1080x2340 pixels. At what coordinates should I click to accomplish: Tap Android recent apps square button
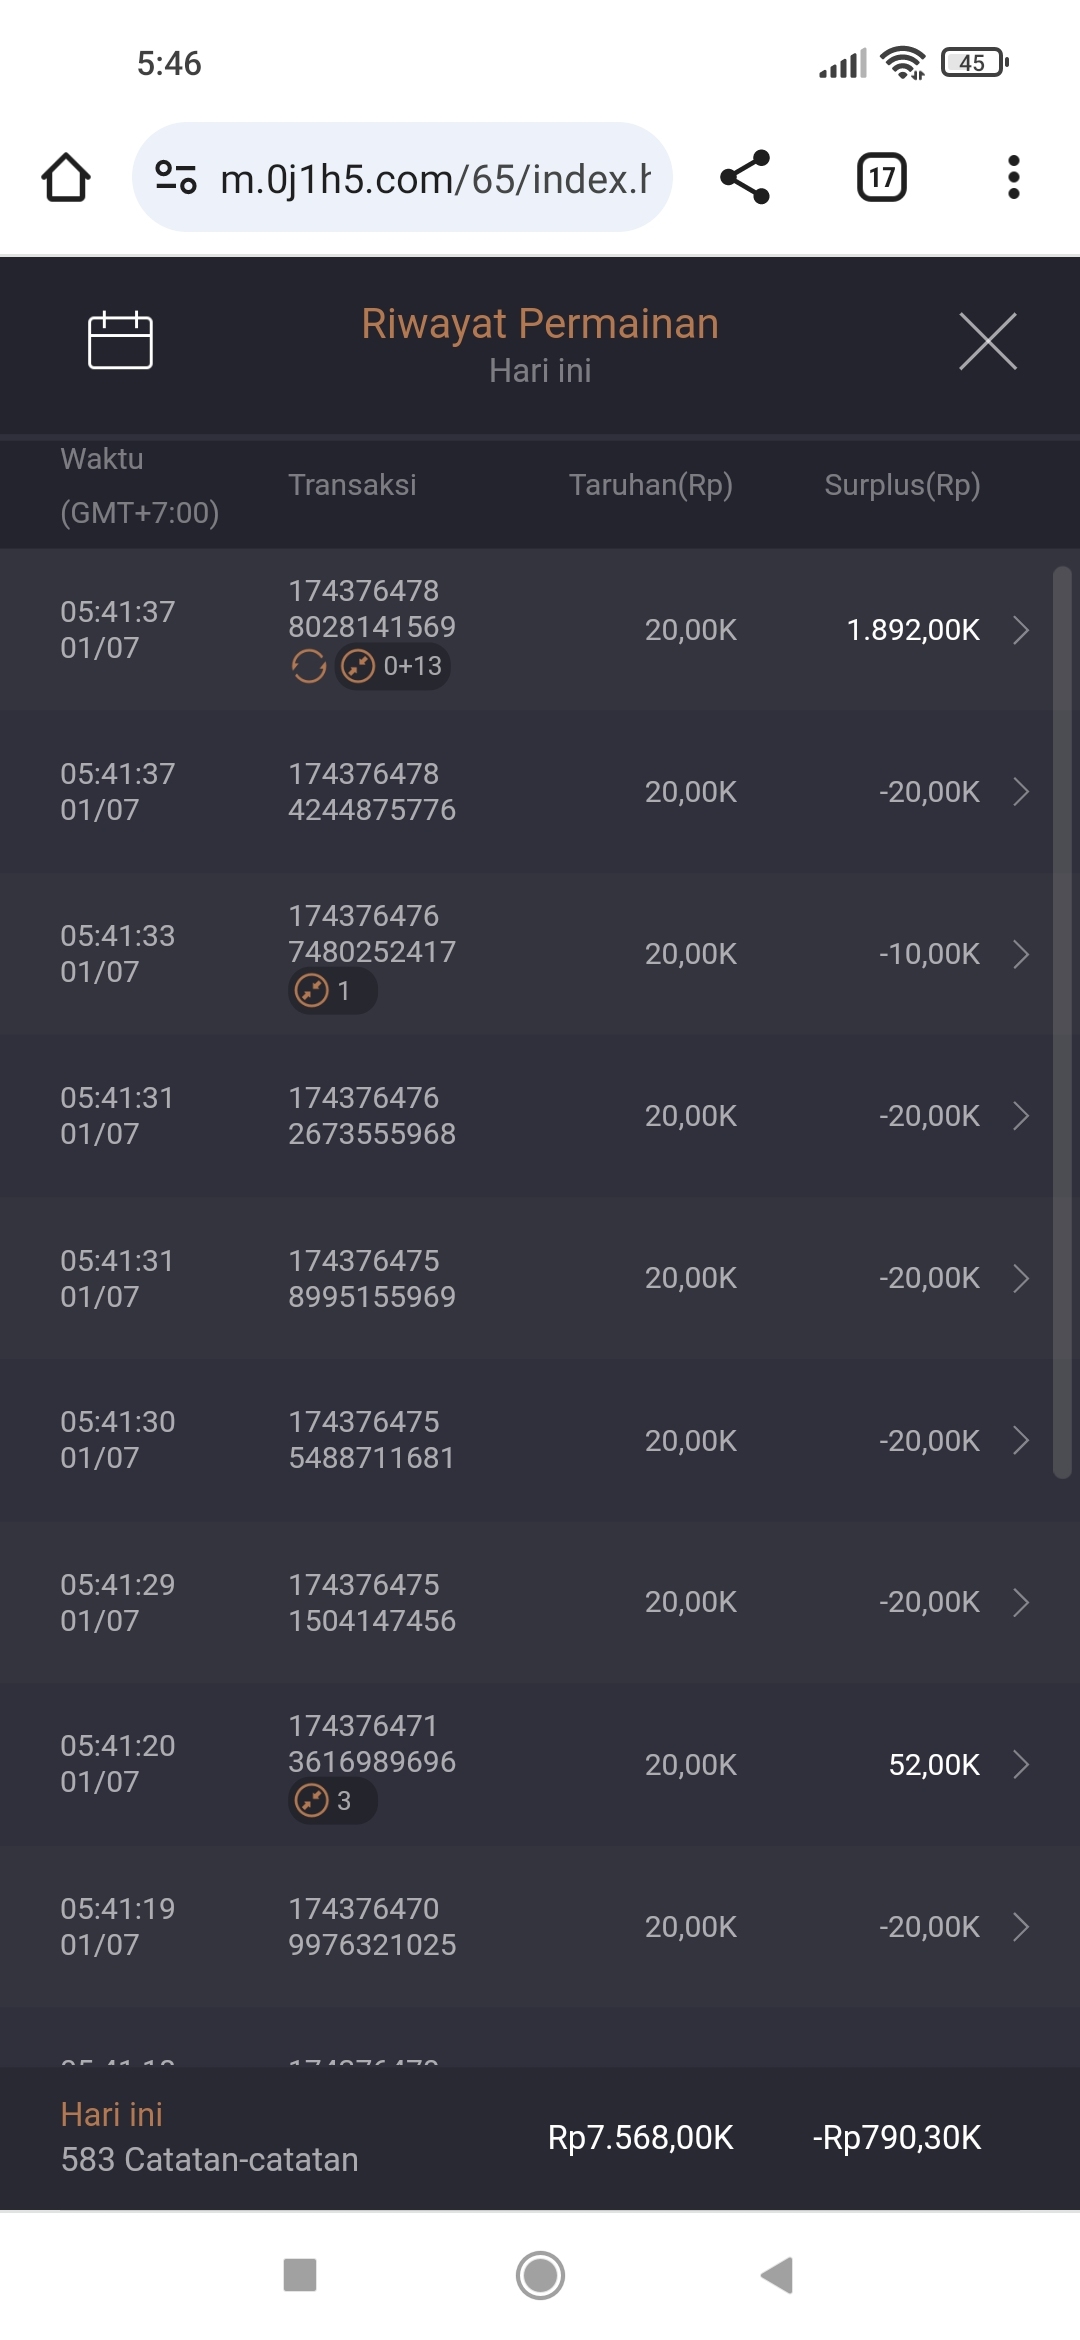pyautogui.click(x=300, y=2275)
